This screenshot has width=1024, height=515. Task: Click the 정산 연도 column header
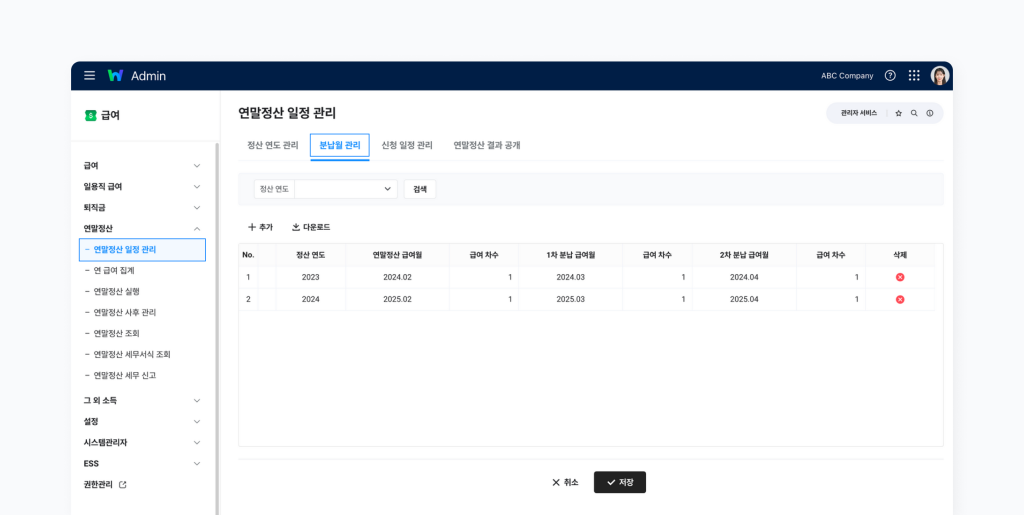click(x=311, y=255)
